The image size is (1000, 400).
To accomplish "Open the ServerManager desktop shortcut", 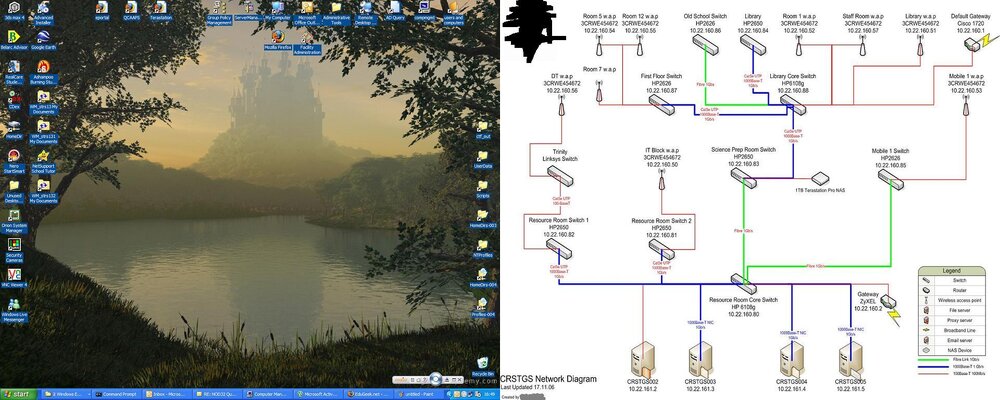I will point(248,11).
